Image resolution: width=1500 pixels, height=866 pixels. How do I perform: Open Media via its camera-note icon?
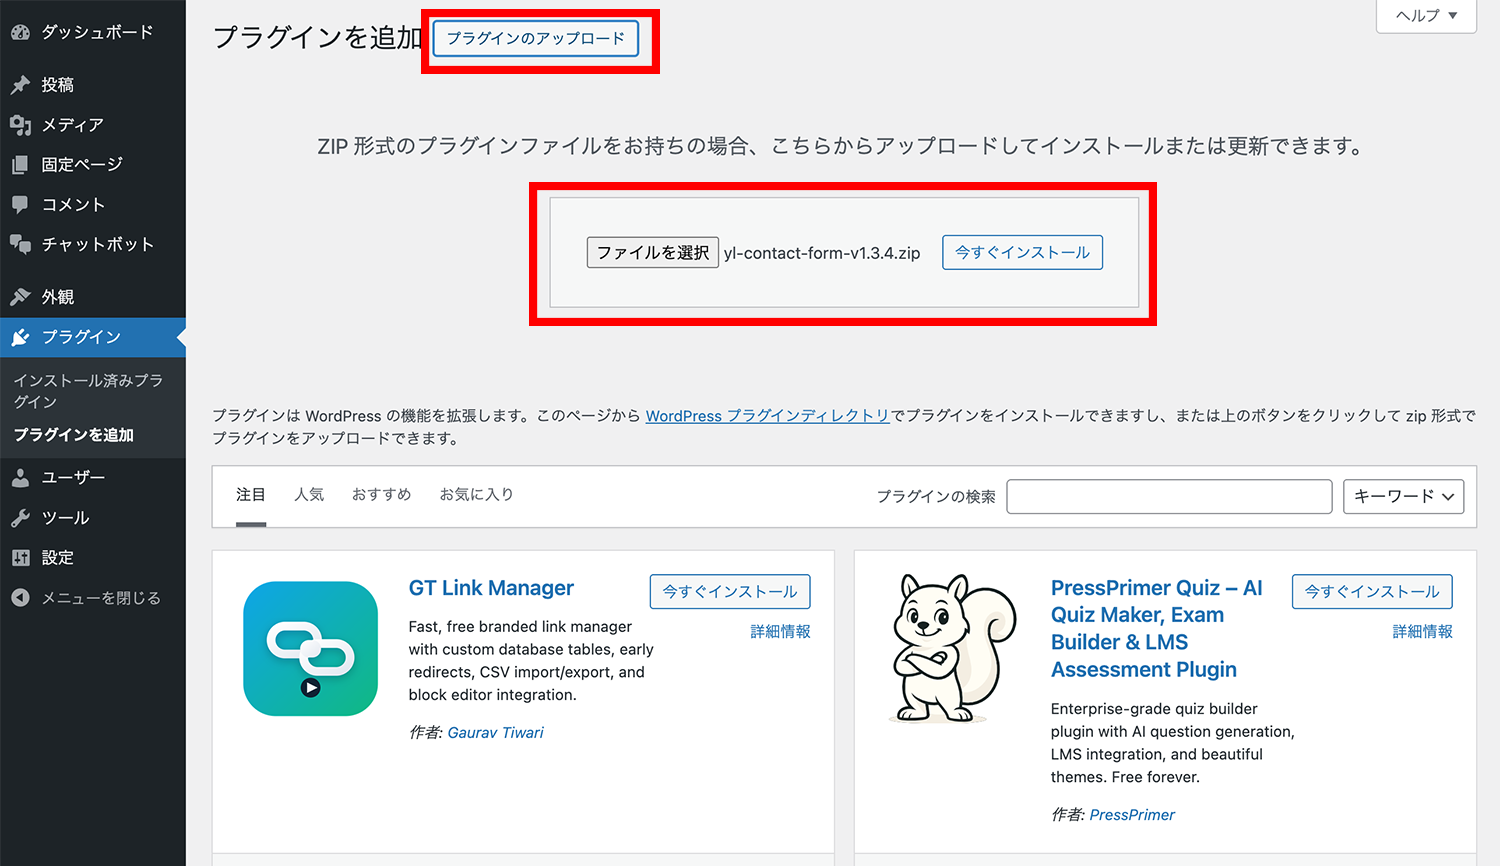pos(20,125)
